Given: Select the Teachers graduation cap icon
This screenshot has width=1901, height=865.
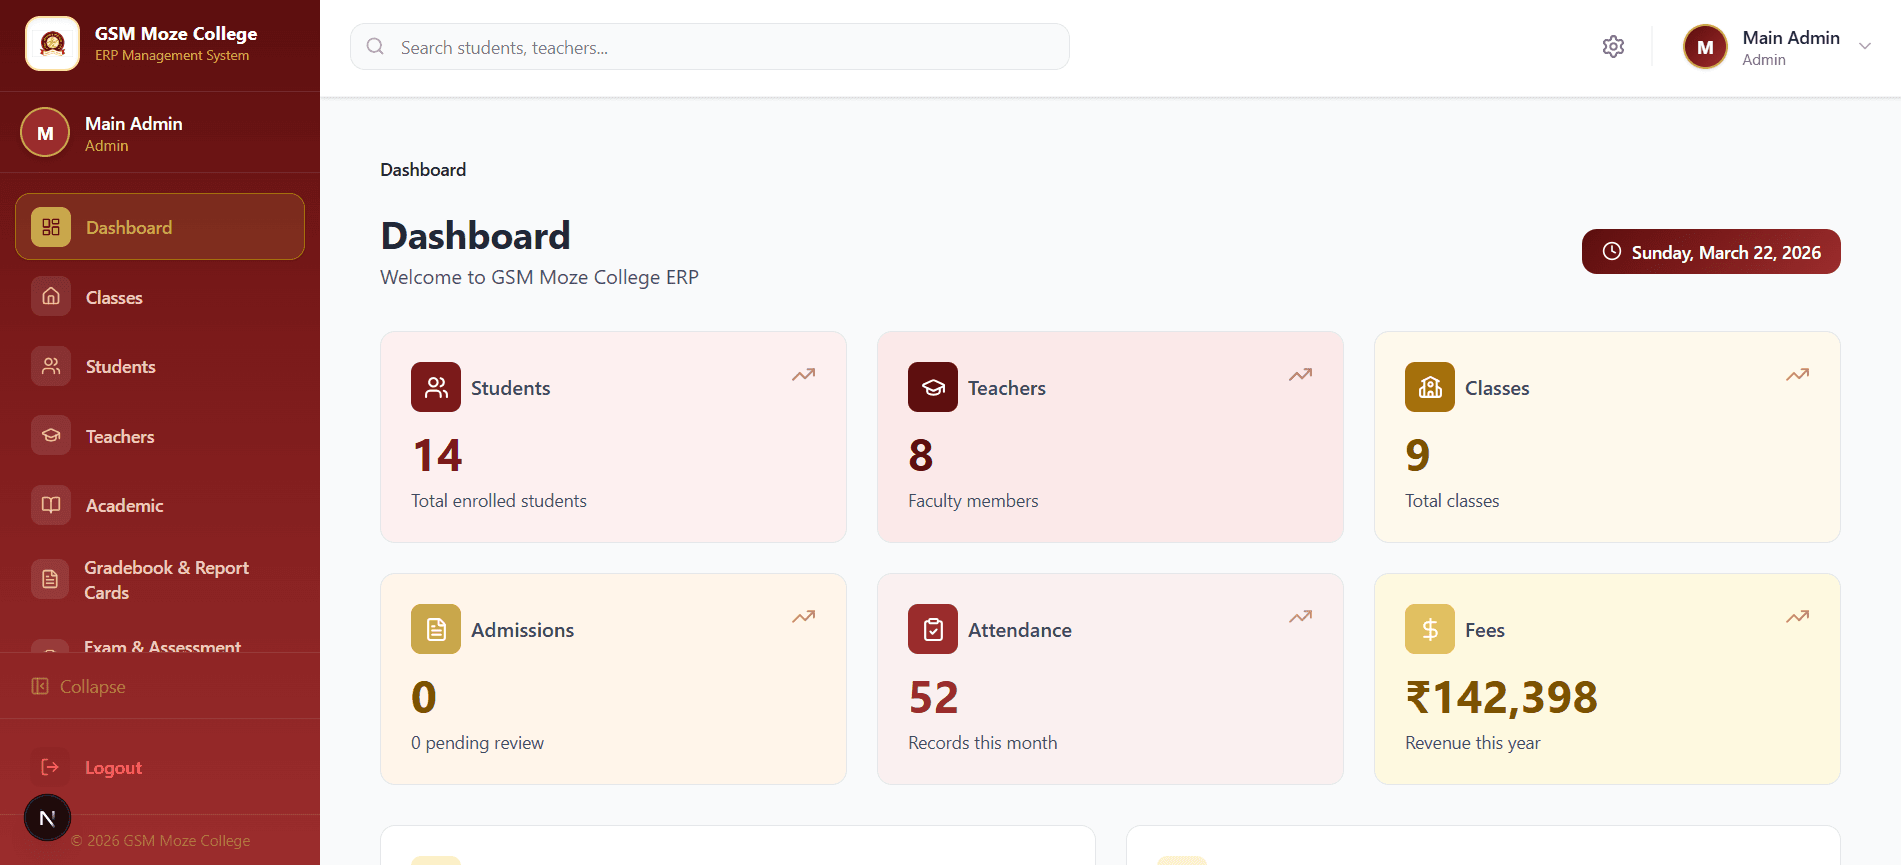Looking at the screenshot, I should [x=50, y=435].
